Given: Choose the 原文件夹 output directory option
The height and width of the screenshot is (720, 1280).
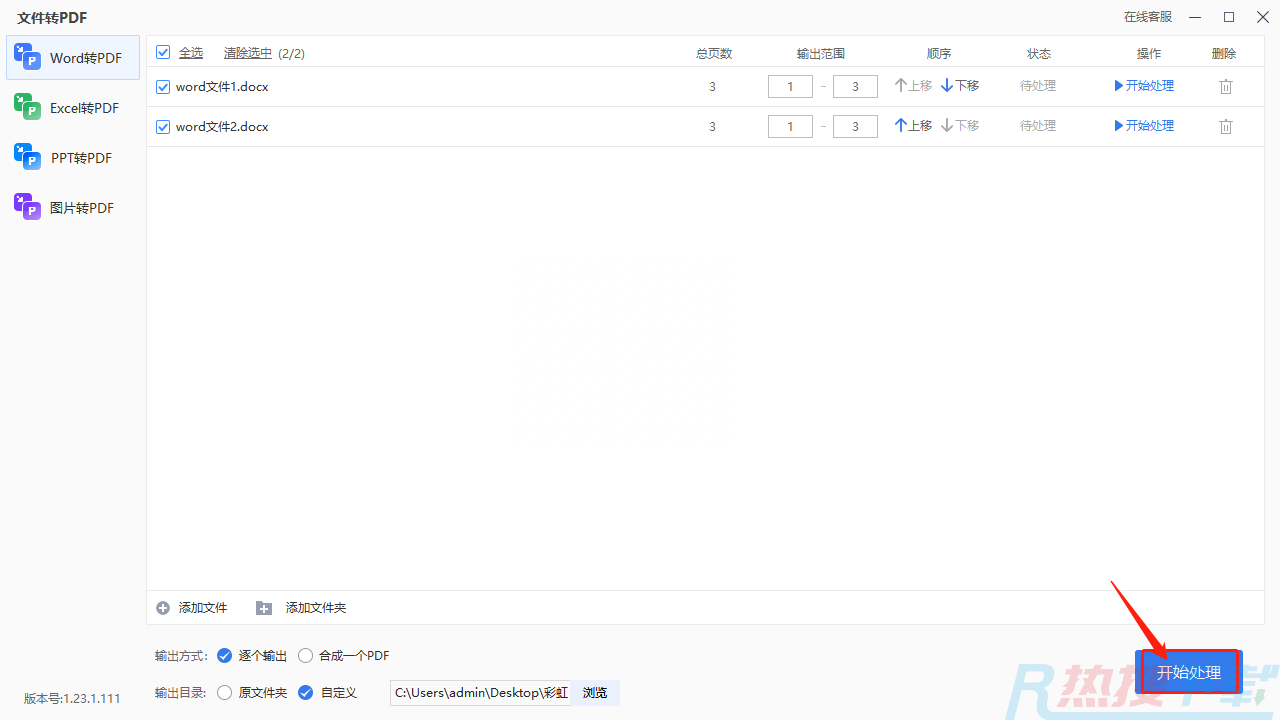Looking at the screenshot, I should (x=224, y=692).
